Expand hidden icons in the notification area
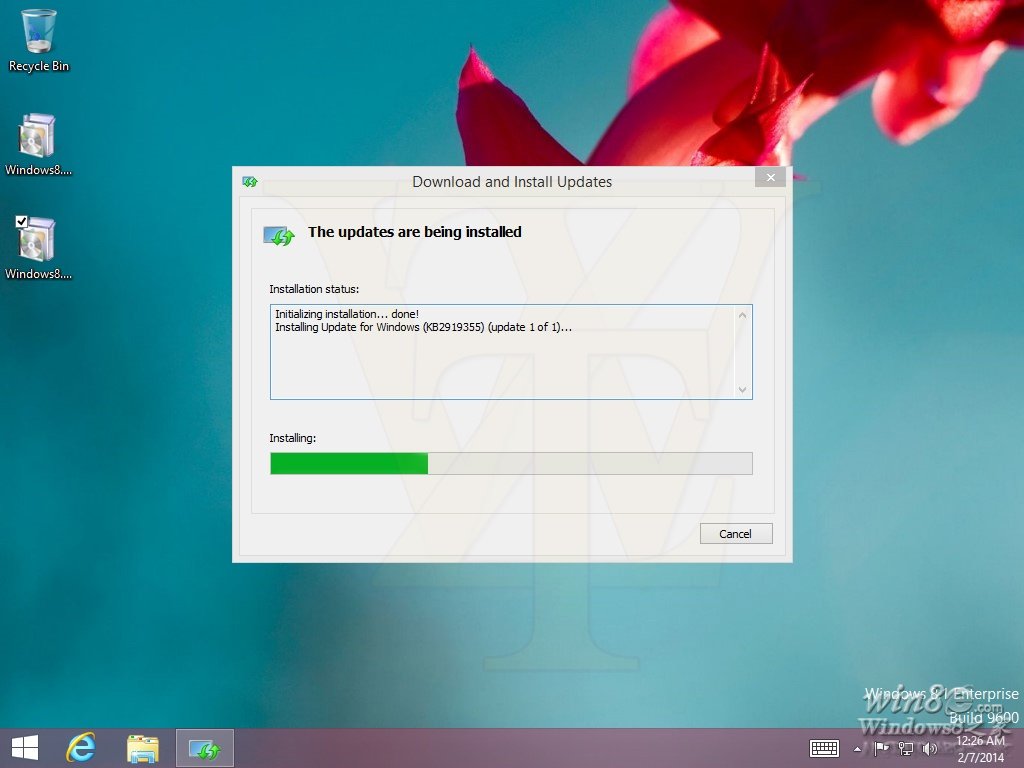 857,748
